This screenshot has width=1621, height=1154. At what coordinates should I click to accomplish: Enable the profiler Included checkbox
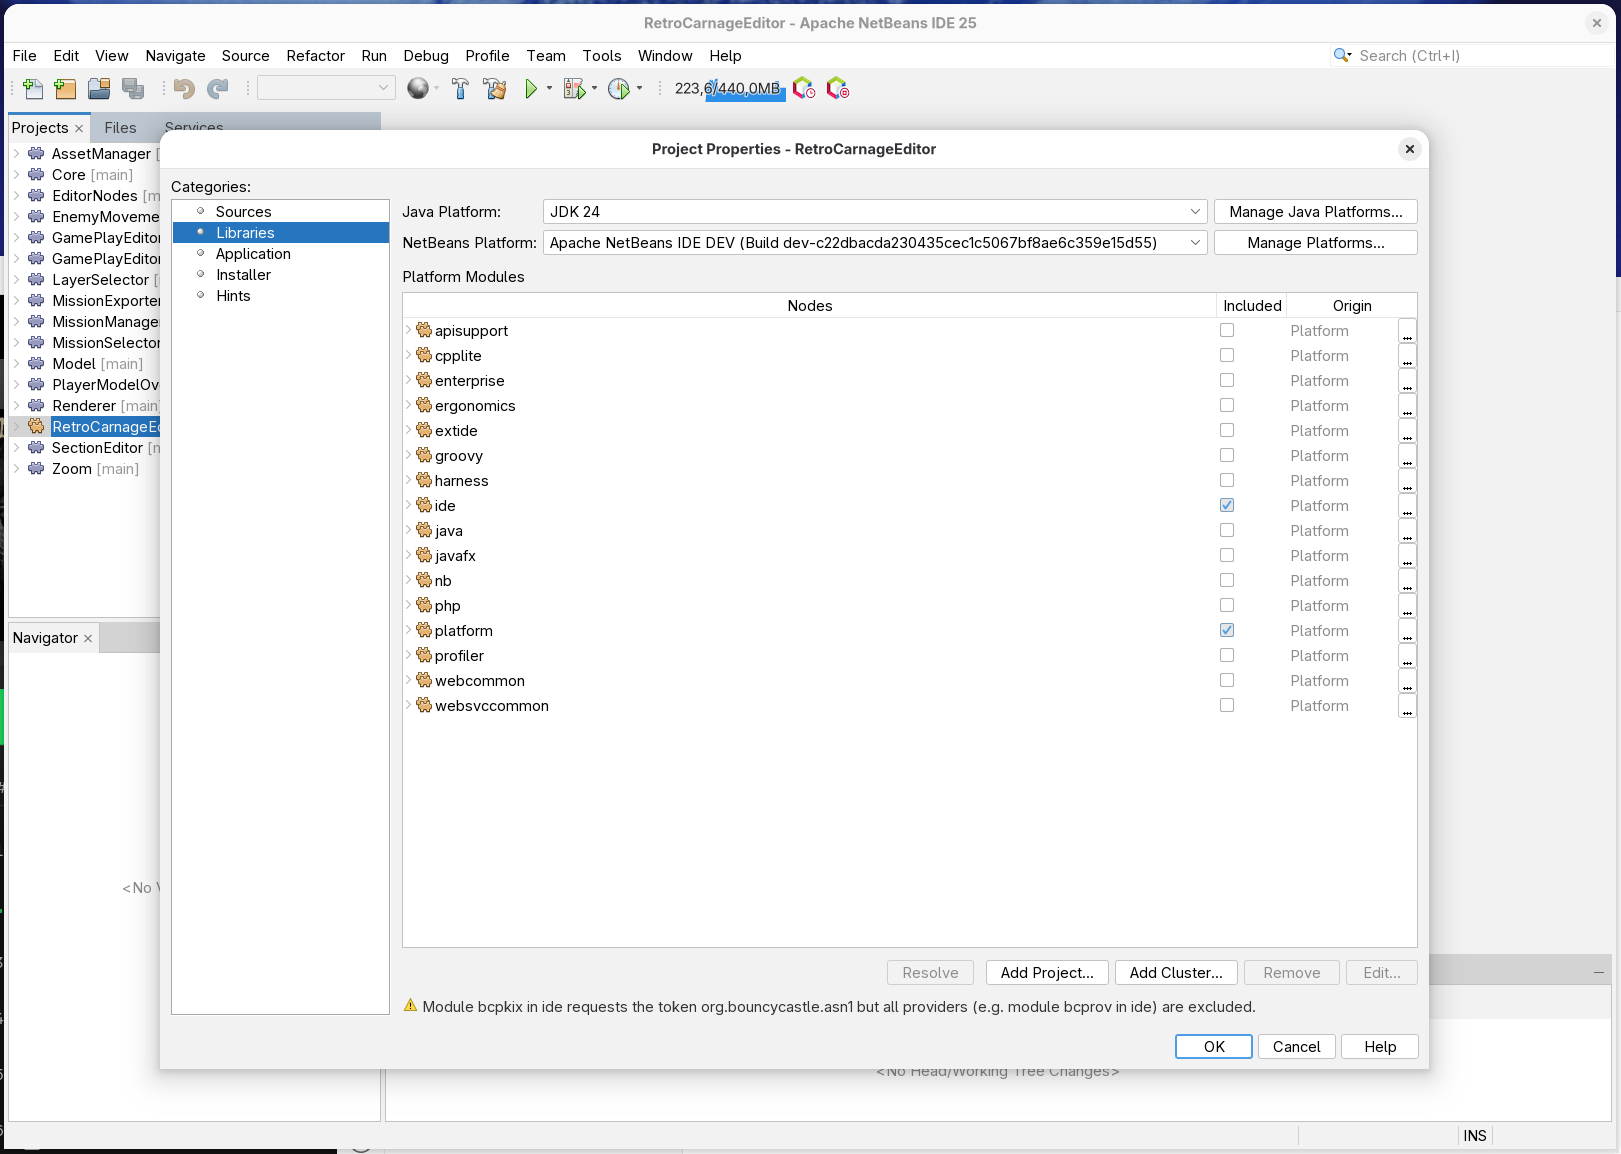1227,655
